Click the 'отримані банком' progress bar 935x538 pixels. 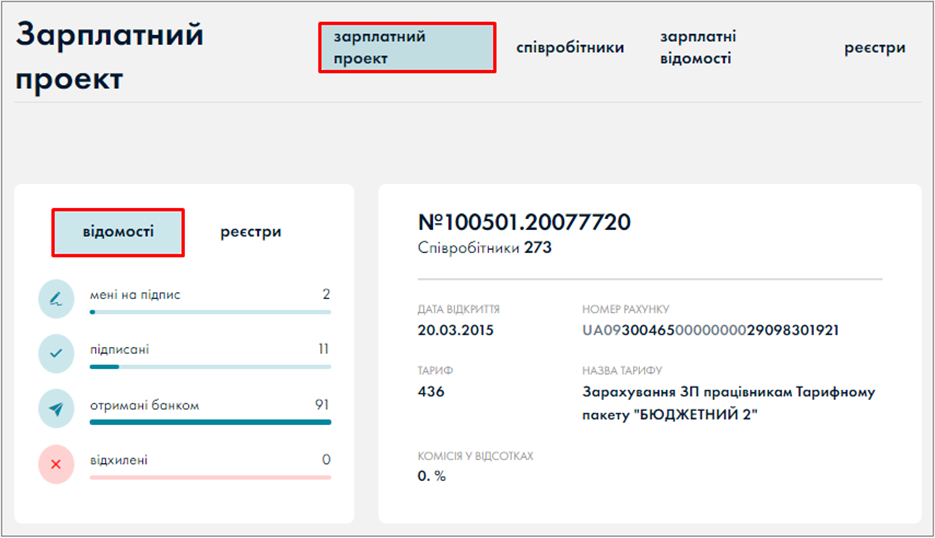pos(210,422)
